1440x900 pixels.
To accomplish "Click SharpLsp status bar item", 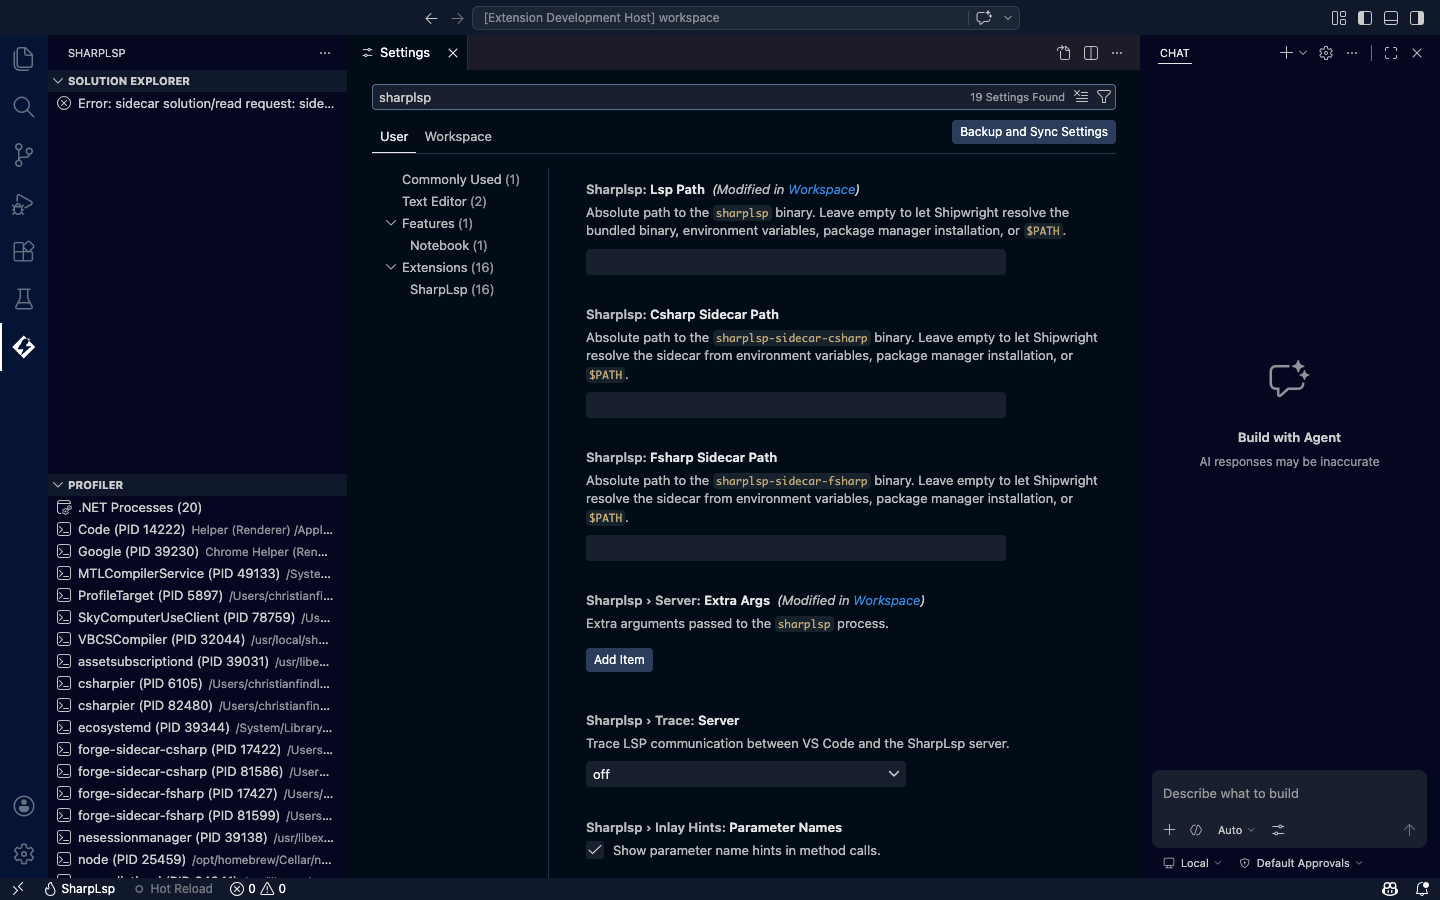I will (79, 889).
